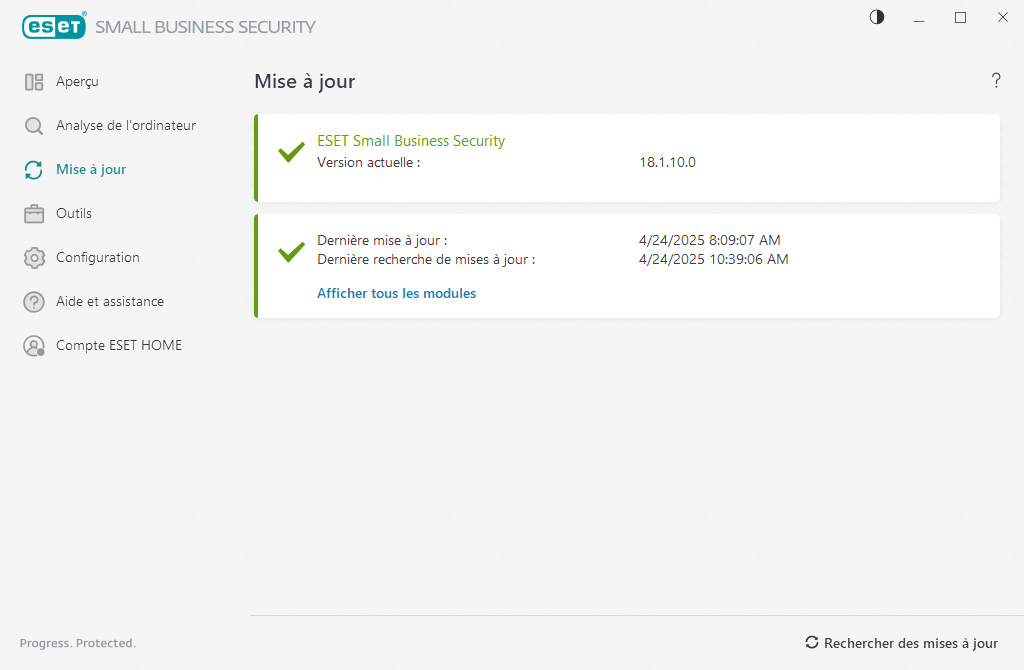Minimize the ESET window
Viewport: 1024px width, 670px height.
tap(919, 17)
